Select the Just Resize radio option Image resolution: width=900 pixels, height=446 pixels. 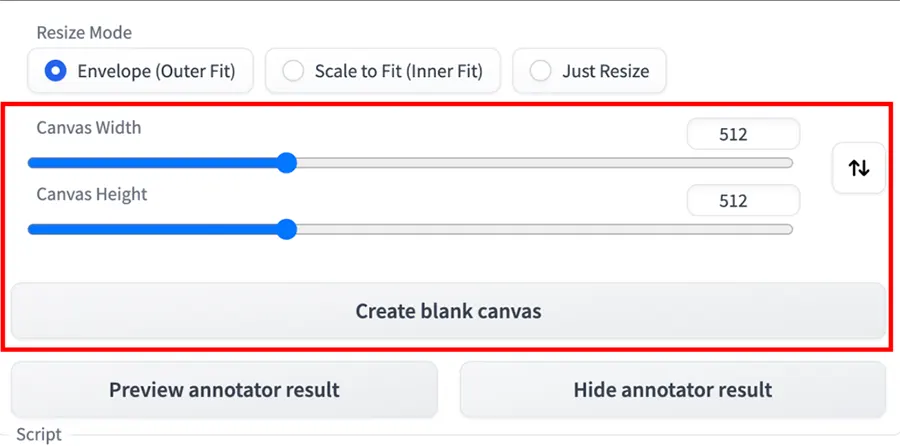pos(589,71)
